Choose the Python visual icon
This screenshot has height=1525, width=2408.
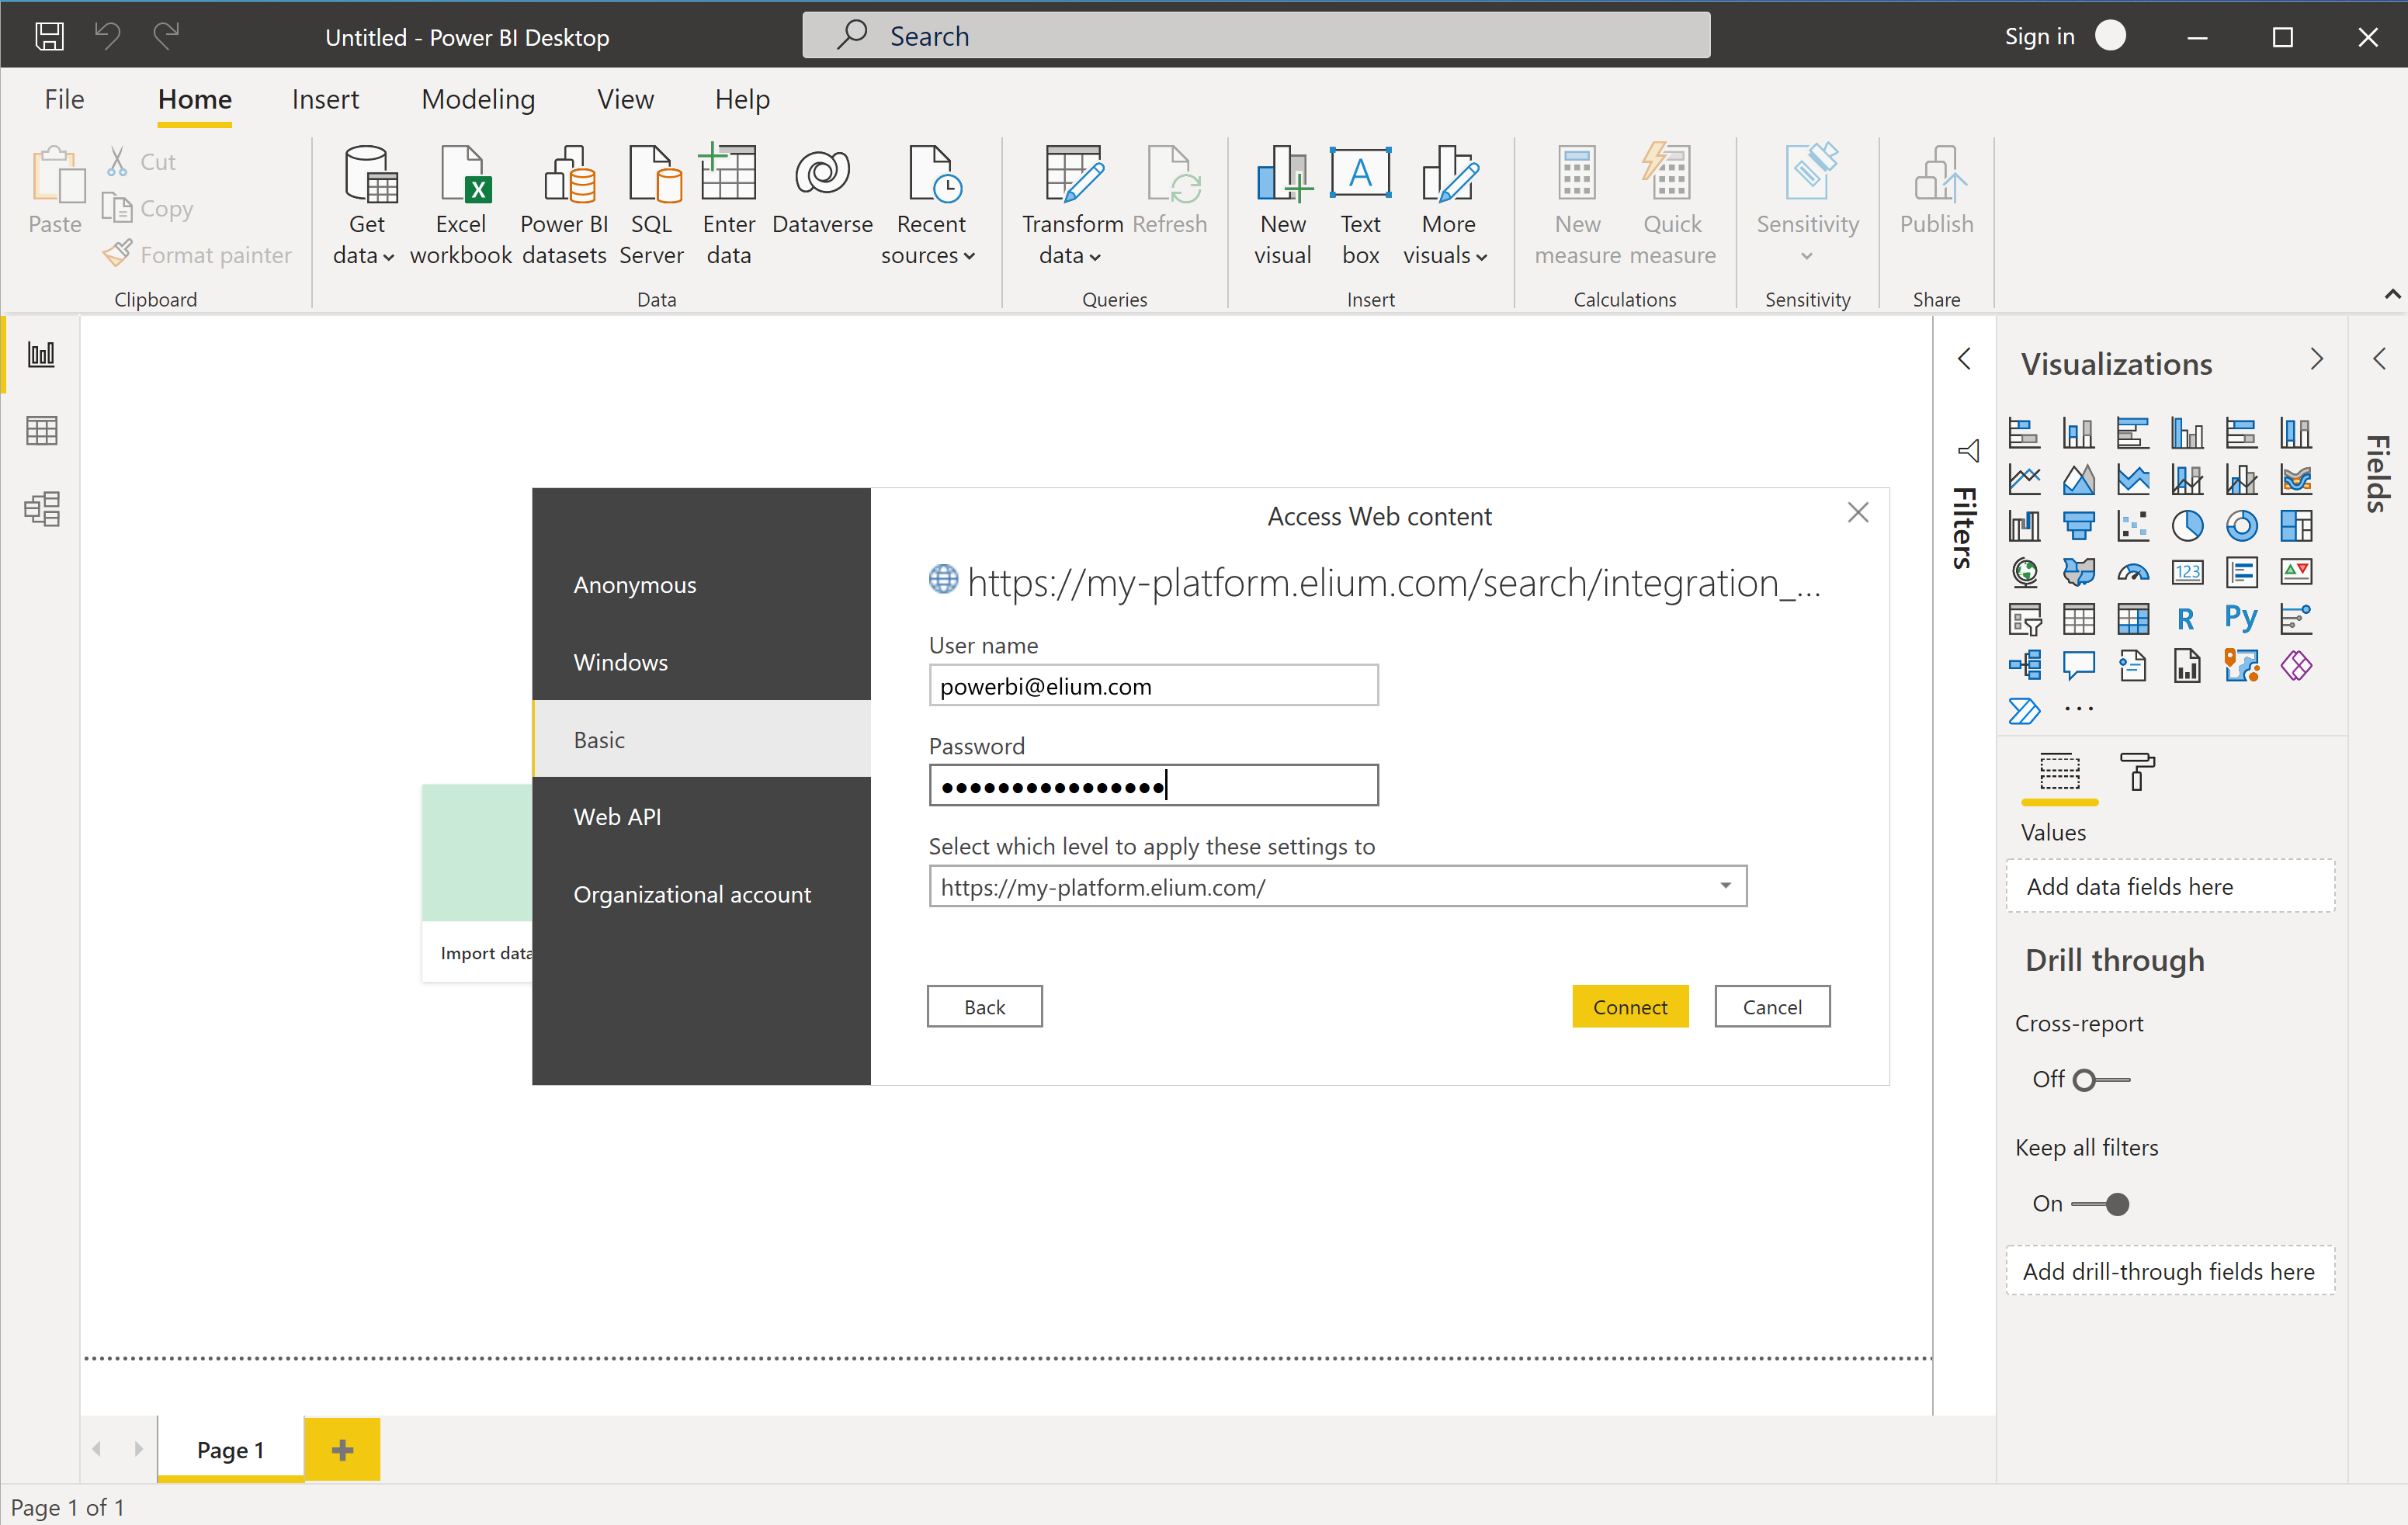[2241, 618]
